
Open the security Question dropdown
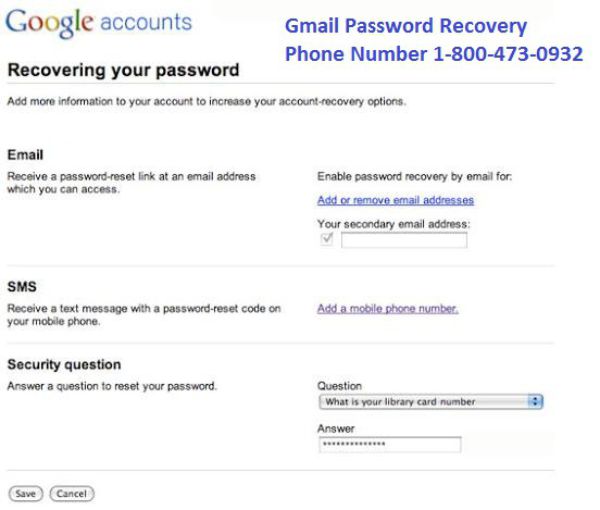[x=428, y=402]
